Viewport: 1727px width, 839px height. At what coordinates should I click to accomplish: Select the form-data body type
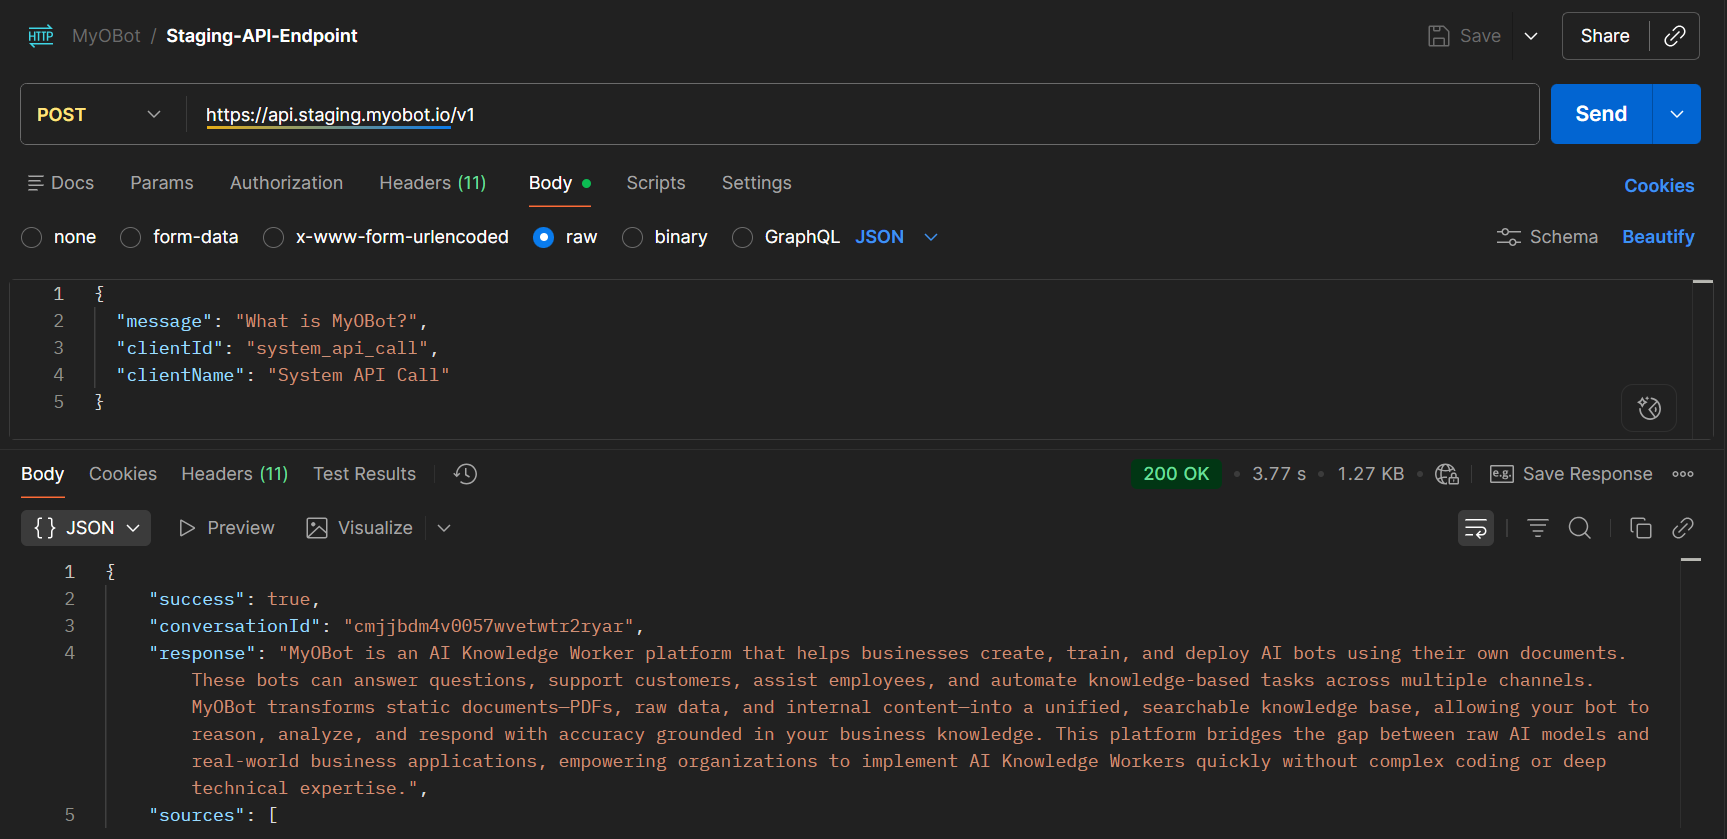coord(131,237)
